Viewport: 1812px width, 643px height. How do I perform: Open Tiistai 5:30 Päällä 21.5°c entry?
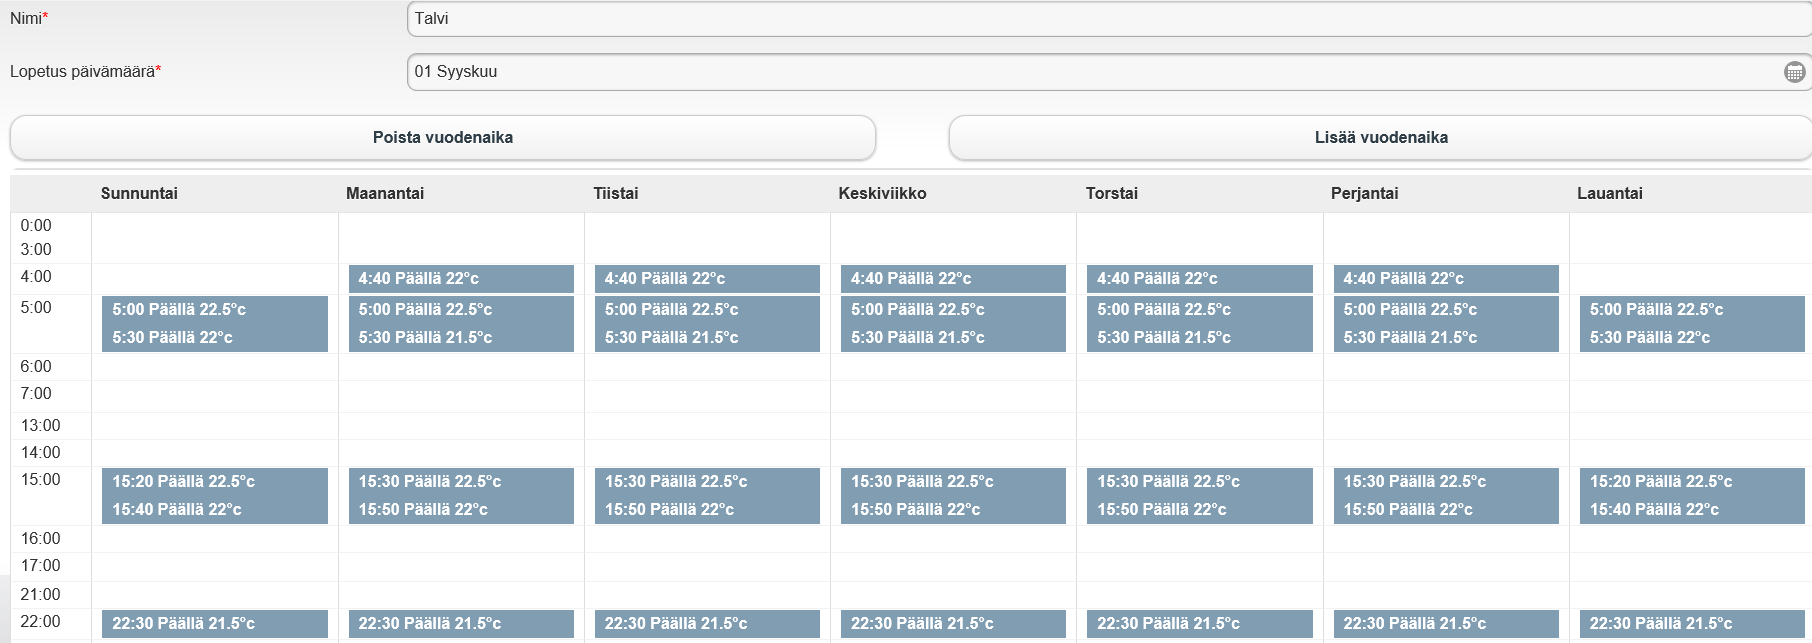pos(707,338)
